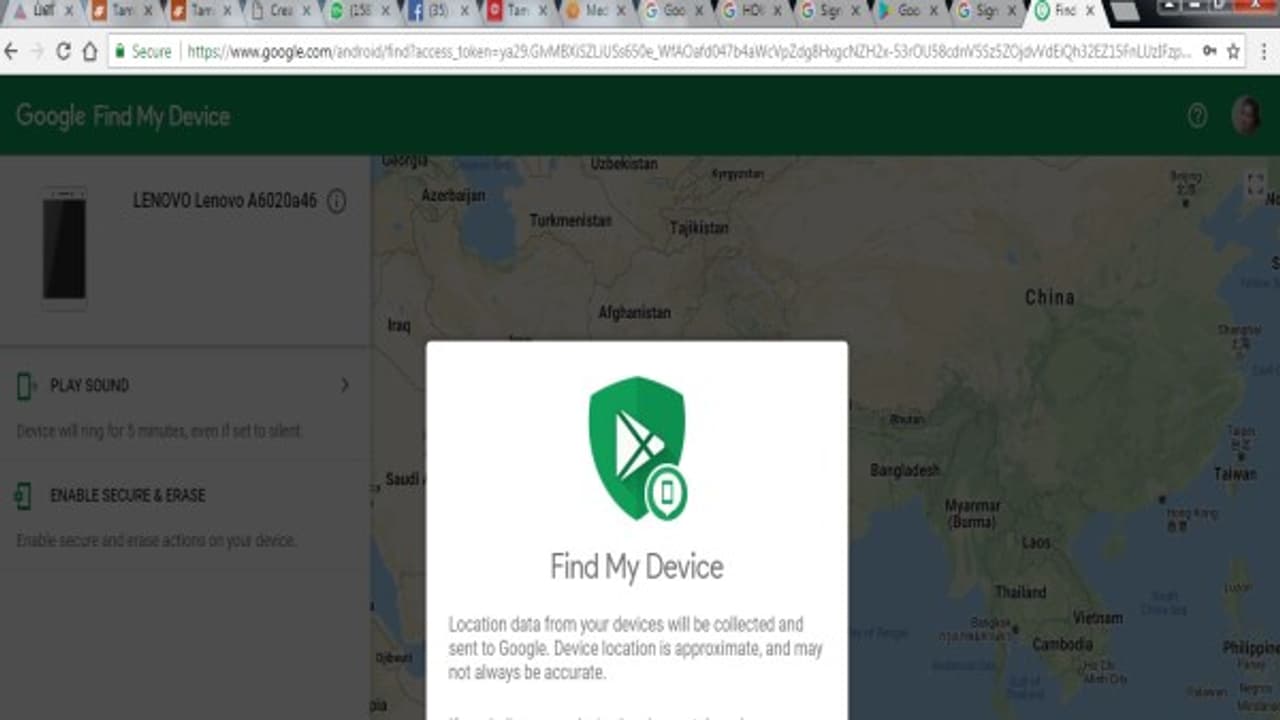This screenshot has width=1280, height=720.
Task: Close the Find My Device tab
Action: [1092, 11]
